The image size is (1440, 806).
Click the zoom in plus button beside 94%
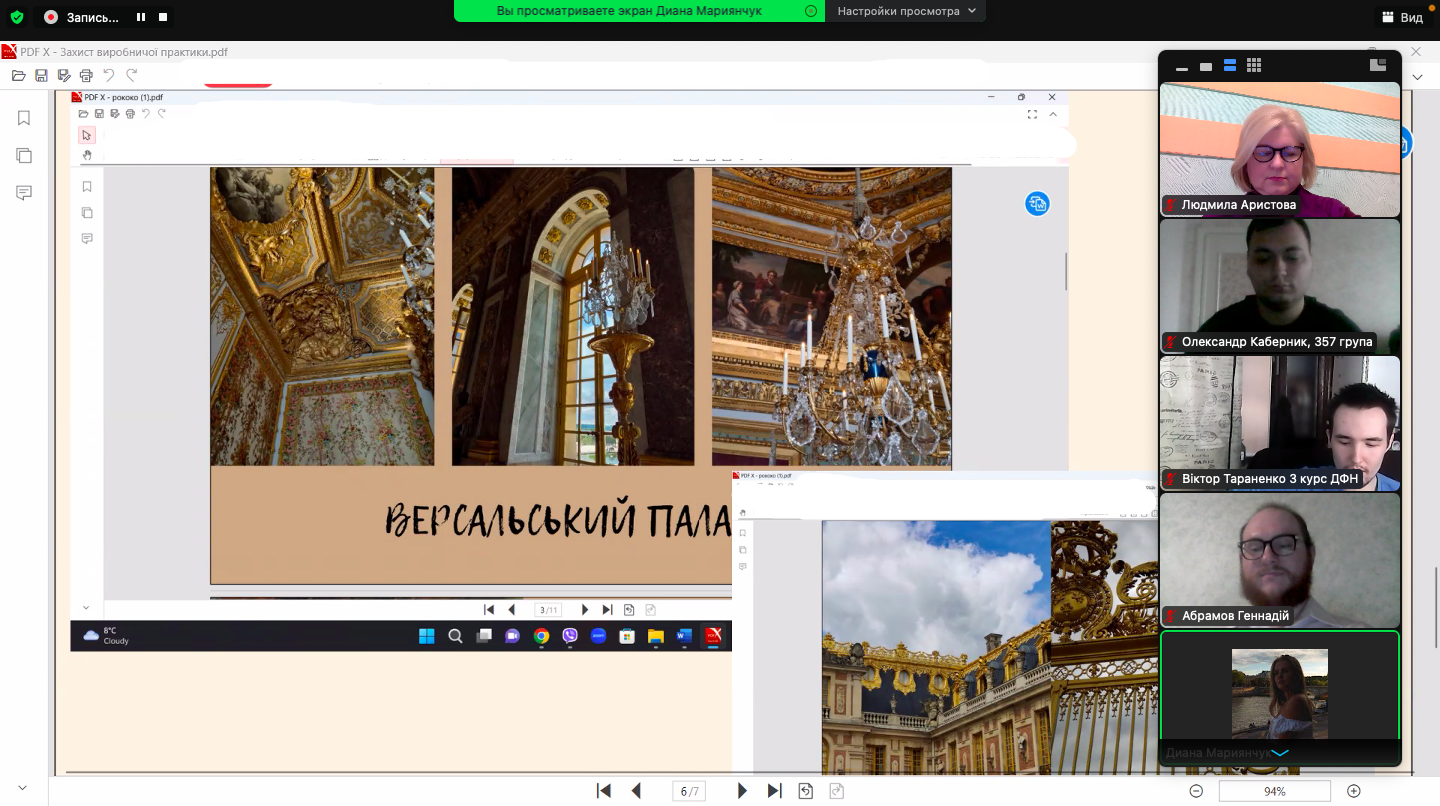pyautogui.click(x=1354, y=791)
